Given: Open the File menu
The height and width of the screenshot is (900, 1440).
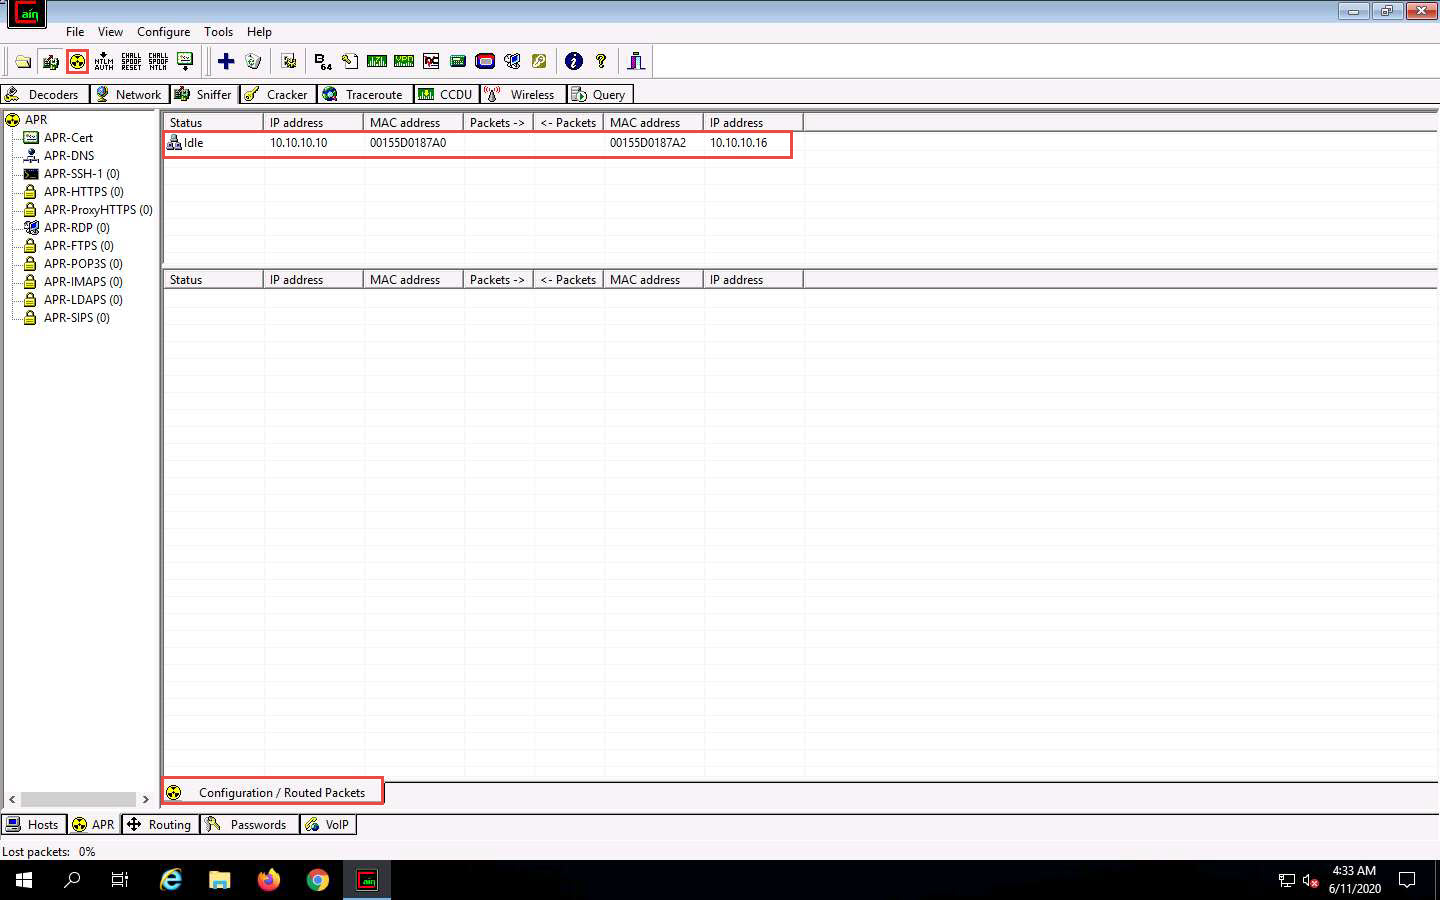Looking at the screenshot, I should coord(75,32).
